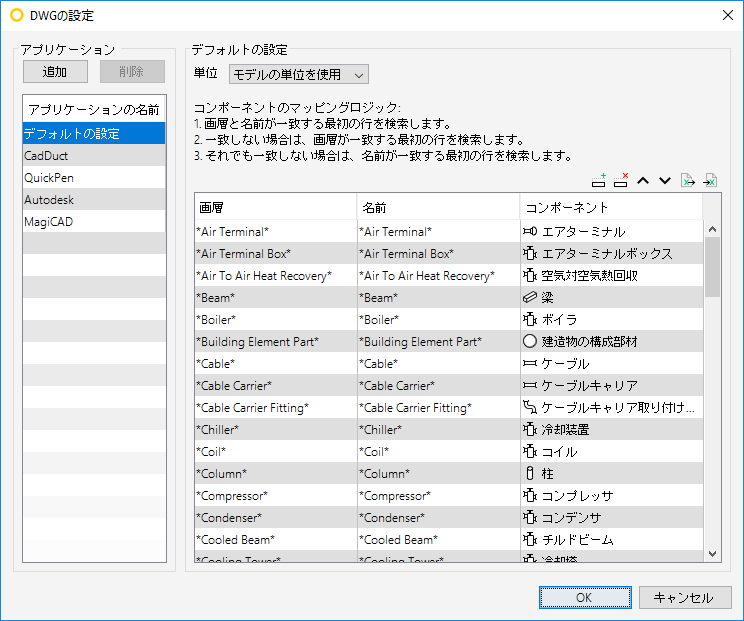Click the コイル component icon
The height and width of the screenshot is (621, 744).
coord(530,452)
